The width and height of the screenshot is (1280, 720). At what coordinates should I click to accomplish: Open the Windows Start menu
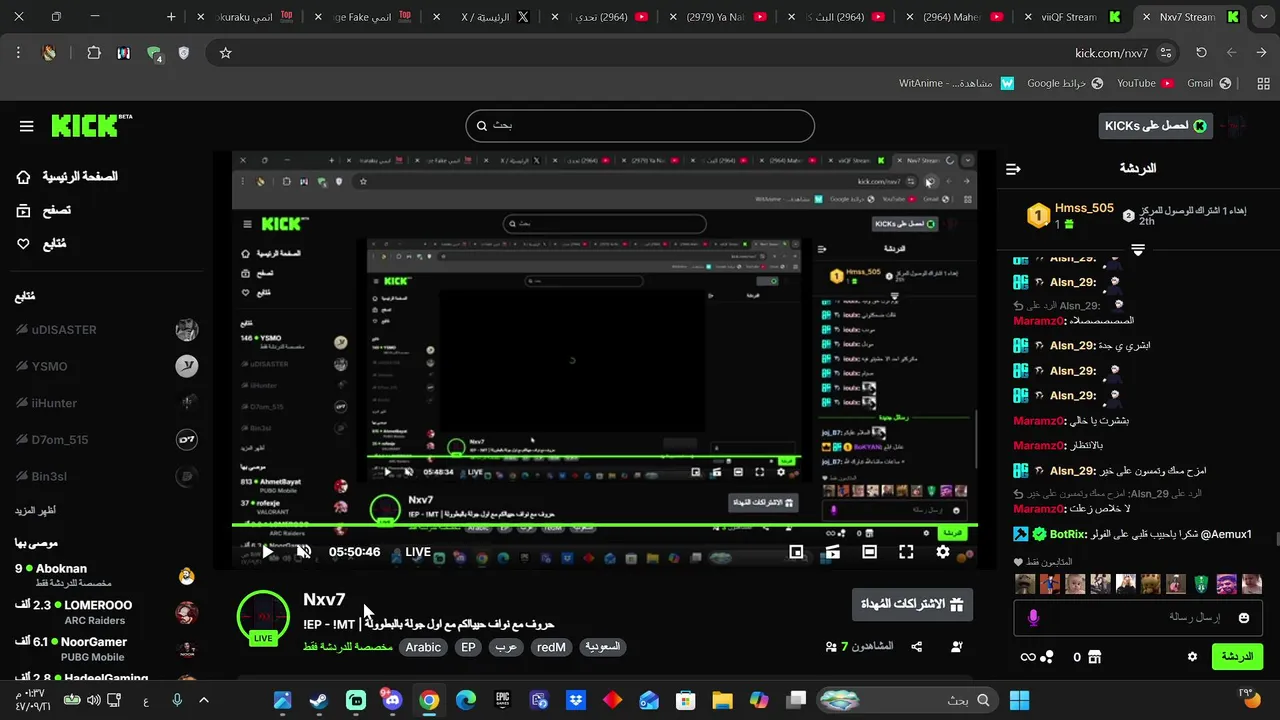pos(1019,700)
